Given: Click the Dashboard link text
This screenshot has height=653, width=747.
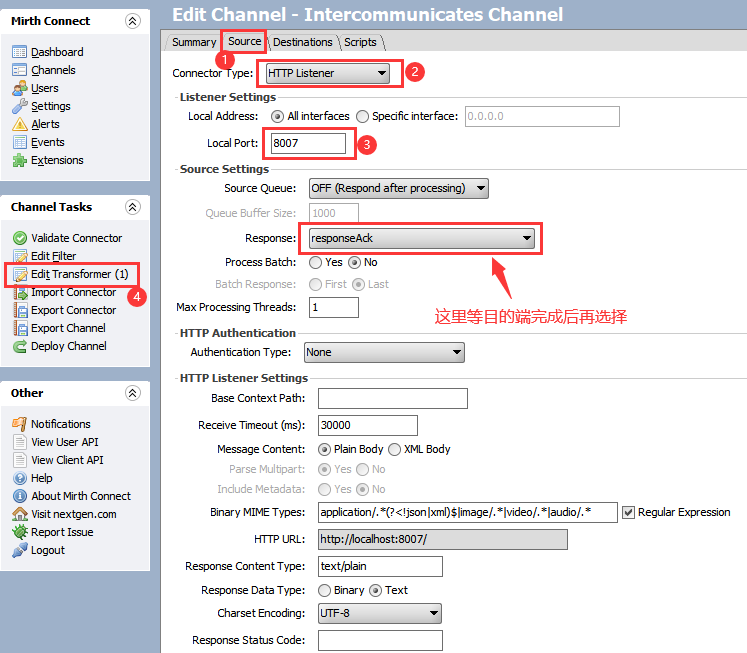Looking at the screenshot, I should (x=57, y=52).
